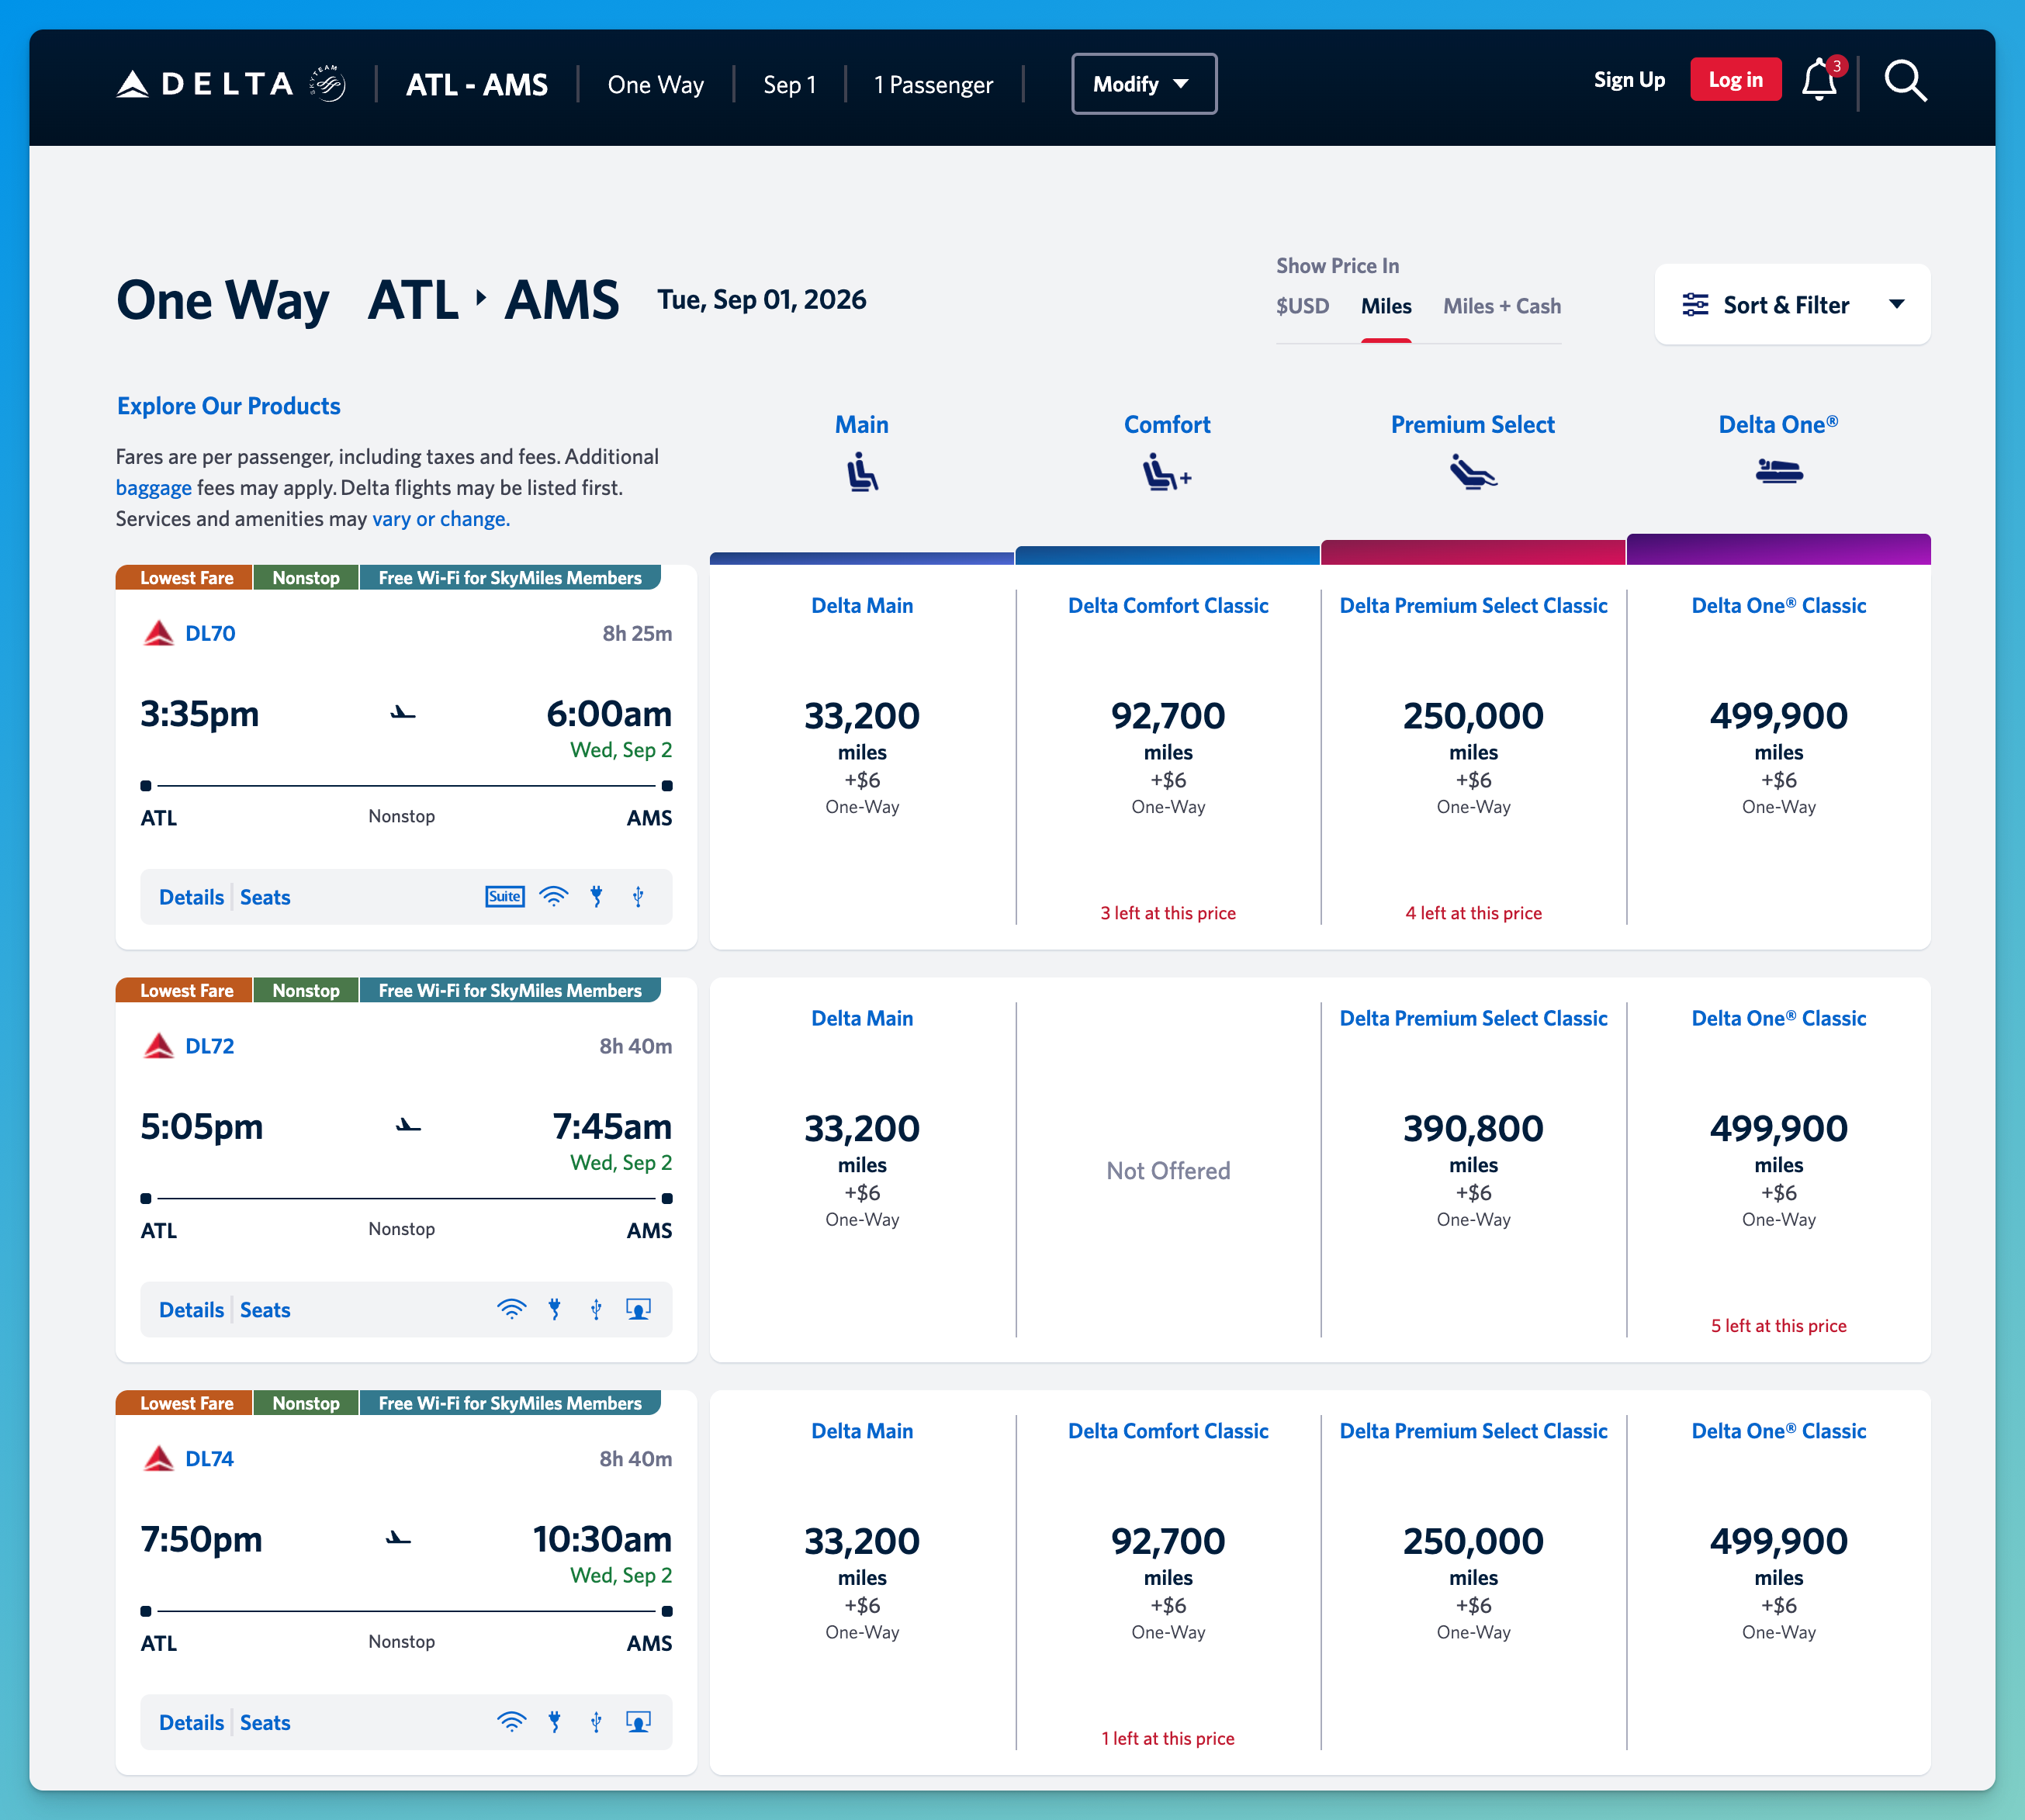Click the Log in button

point(1735,80)
